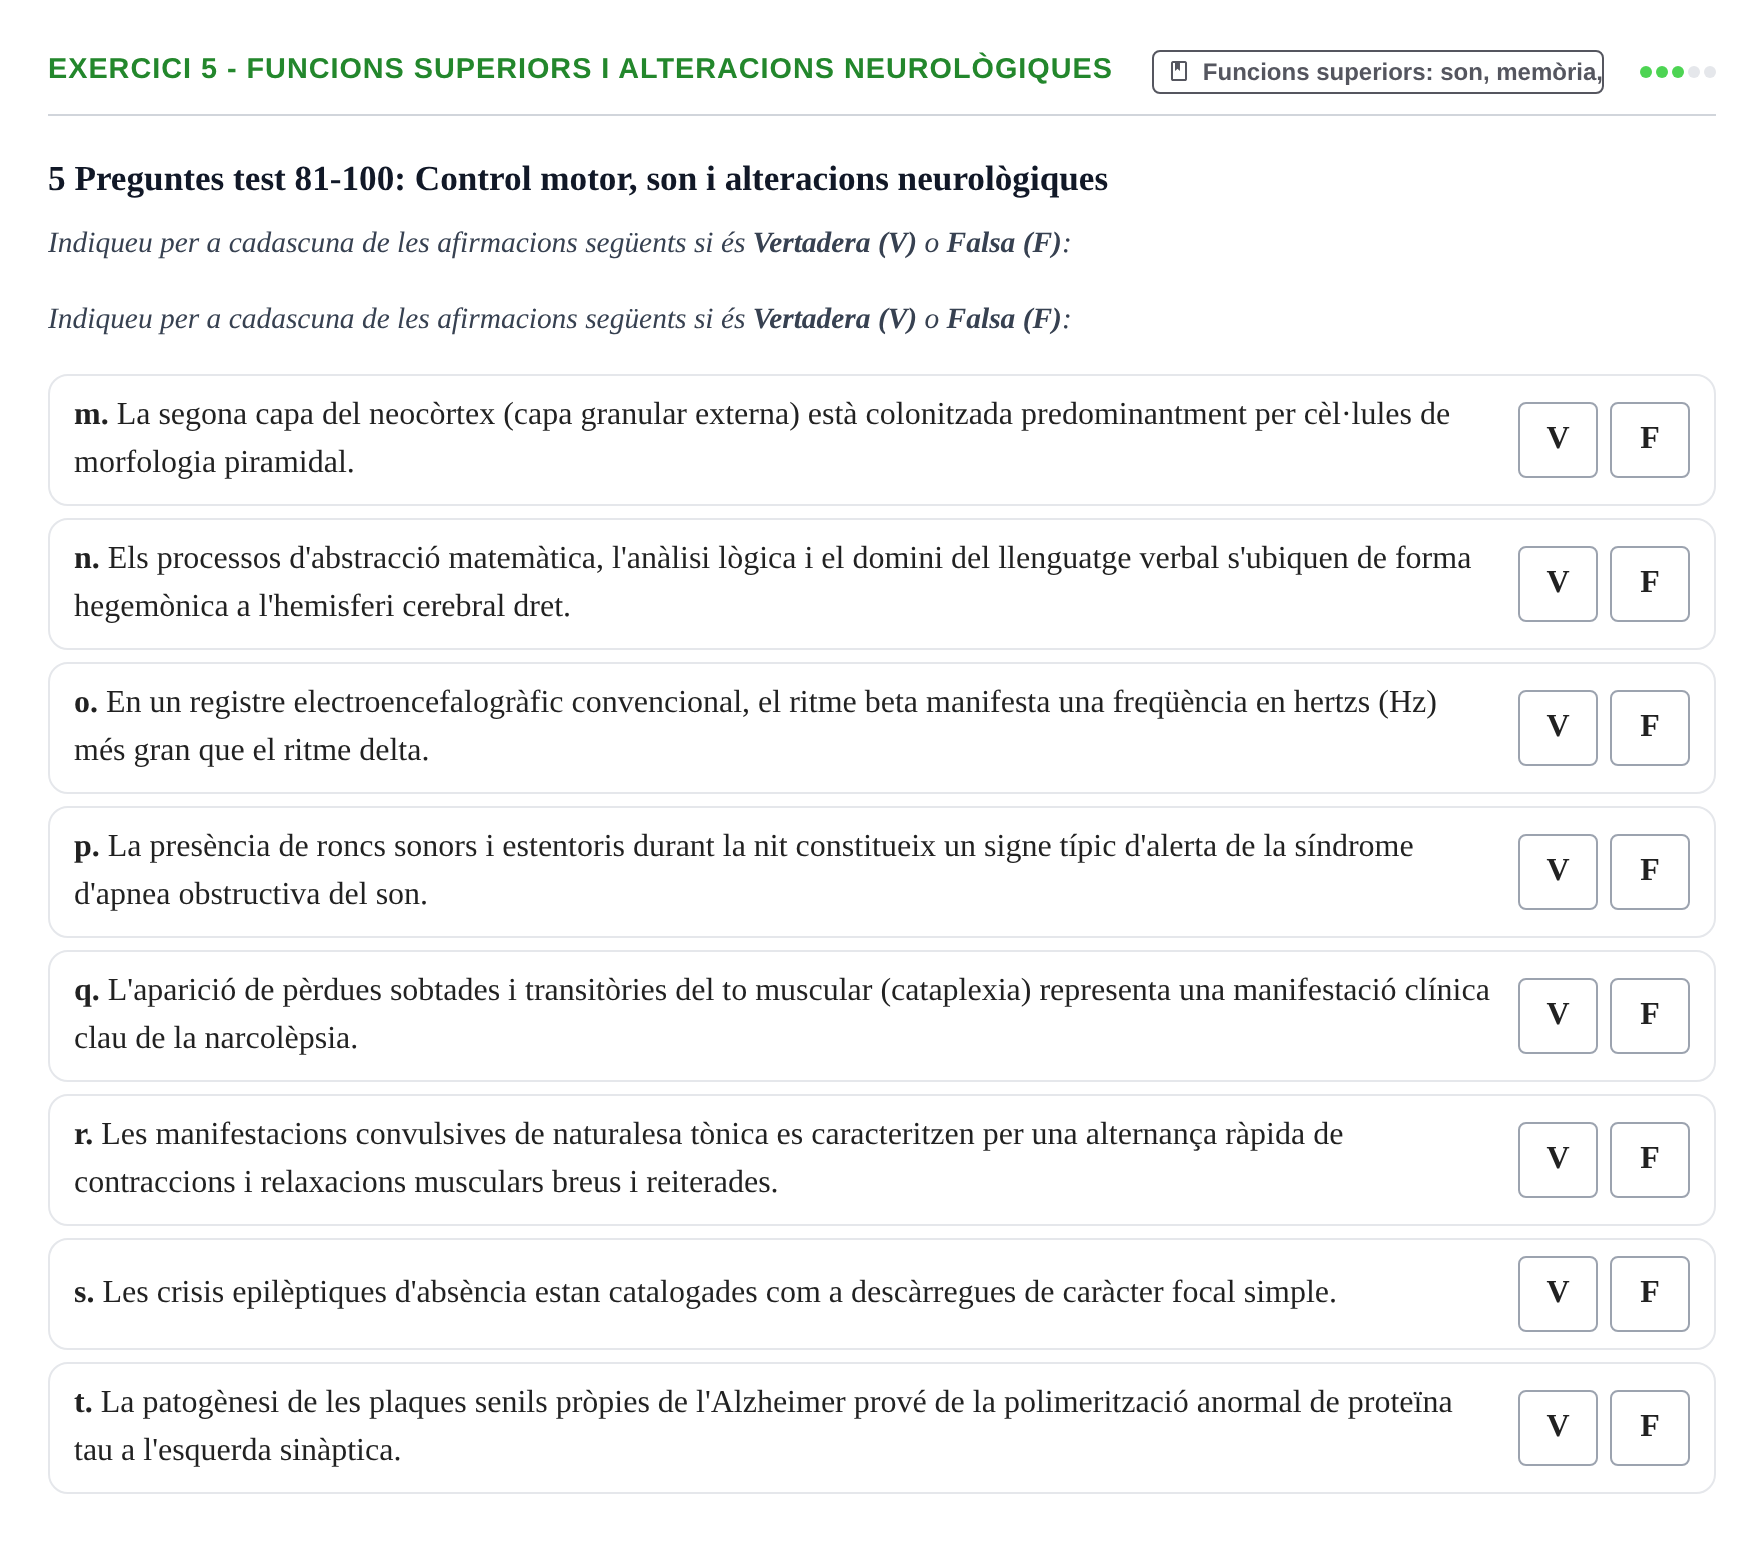Click the notebook icon in the topic tag
Screen dimensions: 1764x1544
[1179, 72]
